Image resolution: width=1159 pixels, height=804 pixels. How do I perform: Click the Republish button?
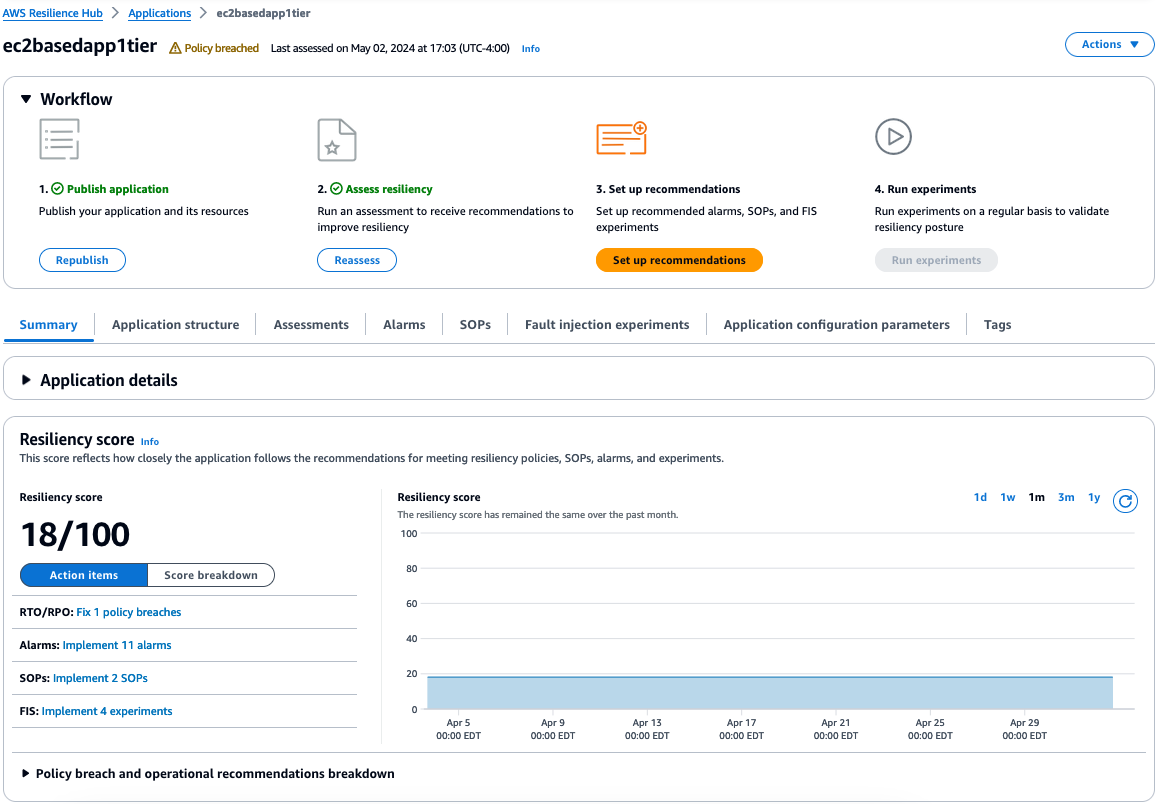(x=82, y=260)
